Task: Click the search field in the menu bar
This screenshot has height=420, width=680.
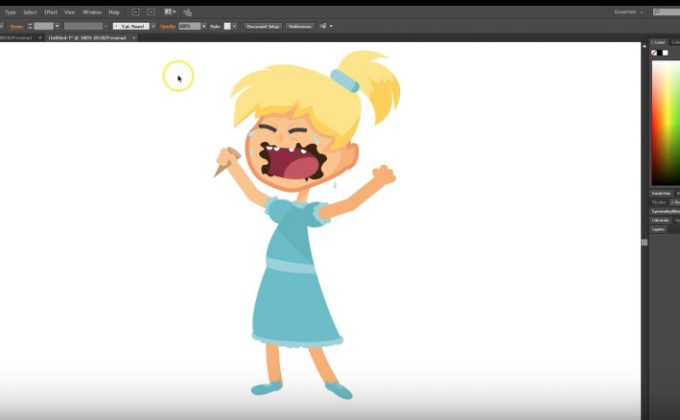Action: pyautogui.click(x=667, y=12)
